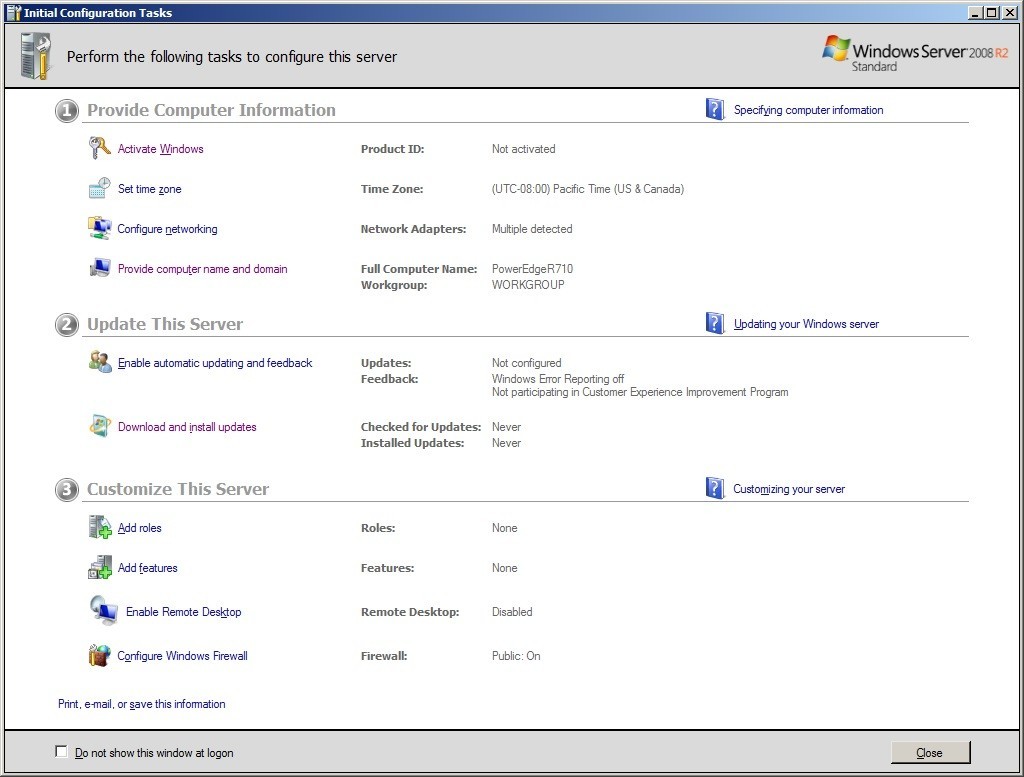Click the title bar window icon
Image resolution: width=1024 pixels, height=777 pixels.
(x=13, y=12)
